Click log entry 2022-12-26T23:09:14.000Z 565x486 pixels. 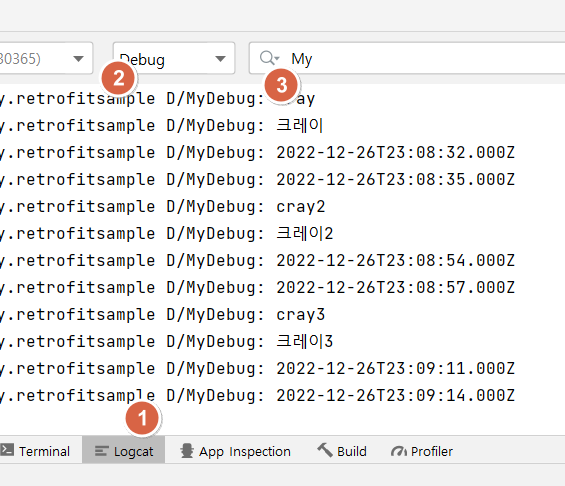coord(395,396)
